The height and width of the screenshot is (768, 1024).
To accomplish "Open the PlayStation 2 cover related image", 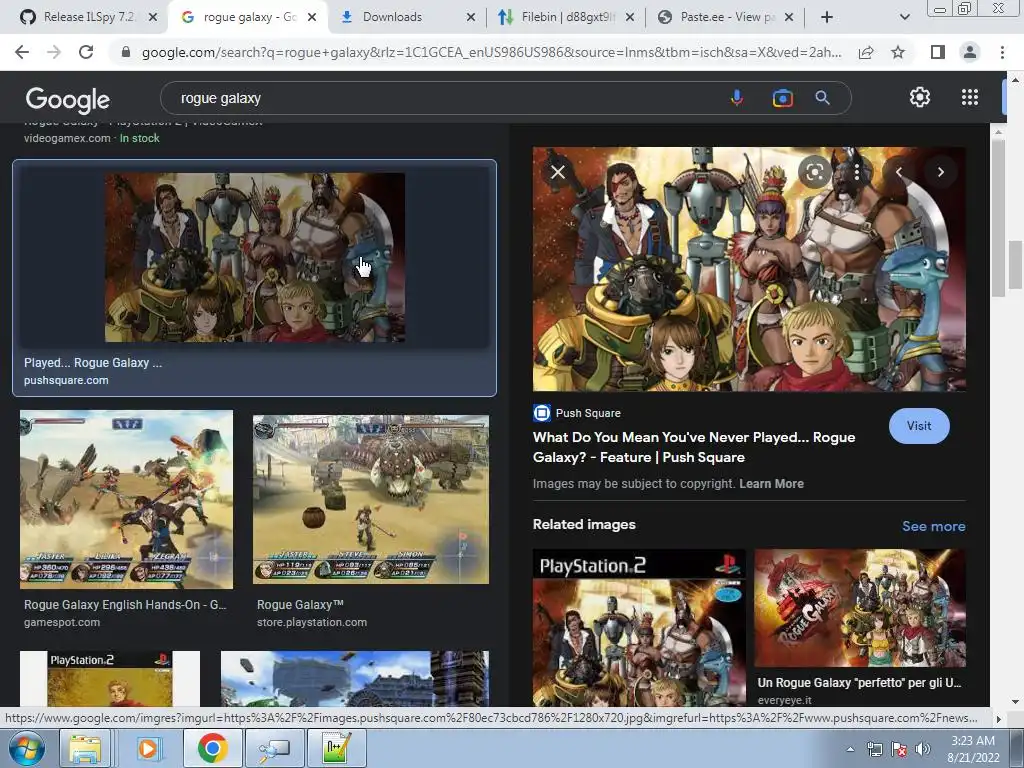I will tap(639, 628).
